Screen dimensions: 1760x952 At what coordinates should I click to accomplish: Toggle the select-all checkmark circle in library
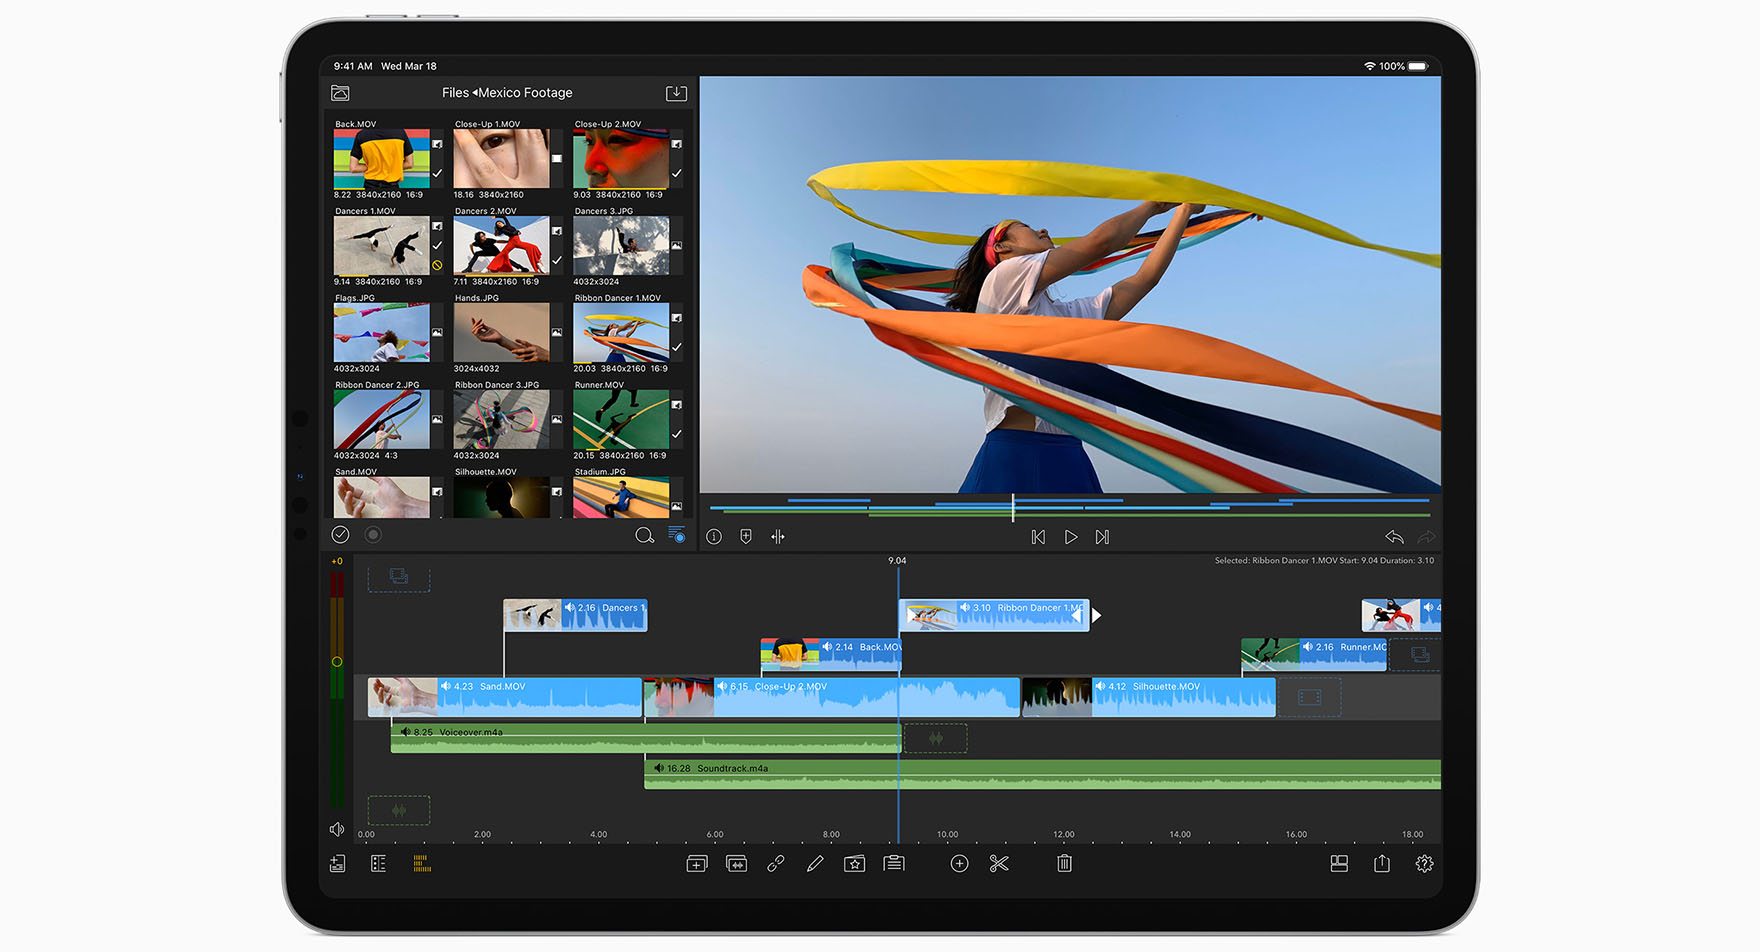[340, 535]
